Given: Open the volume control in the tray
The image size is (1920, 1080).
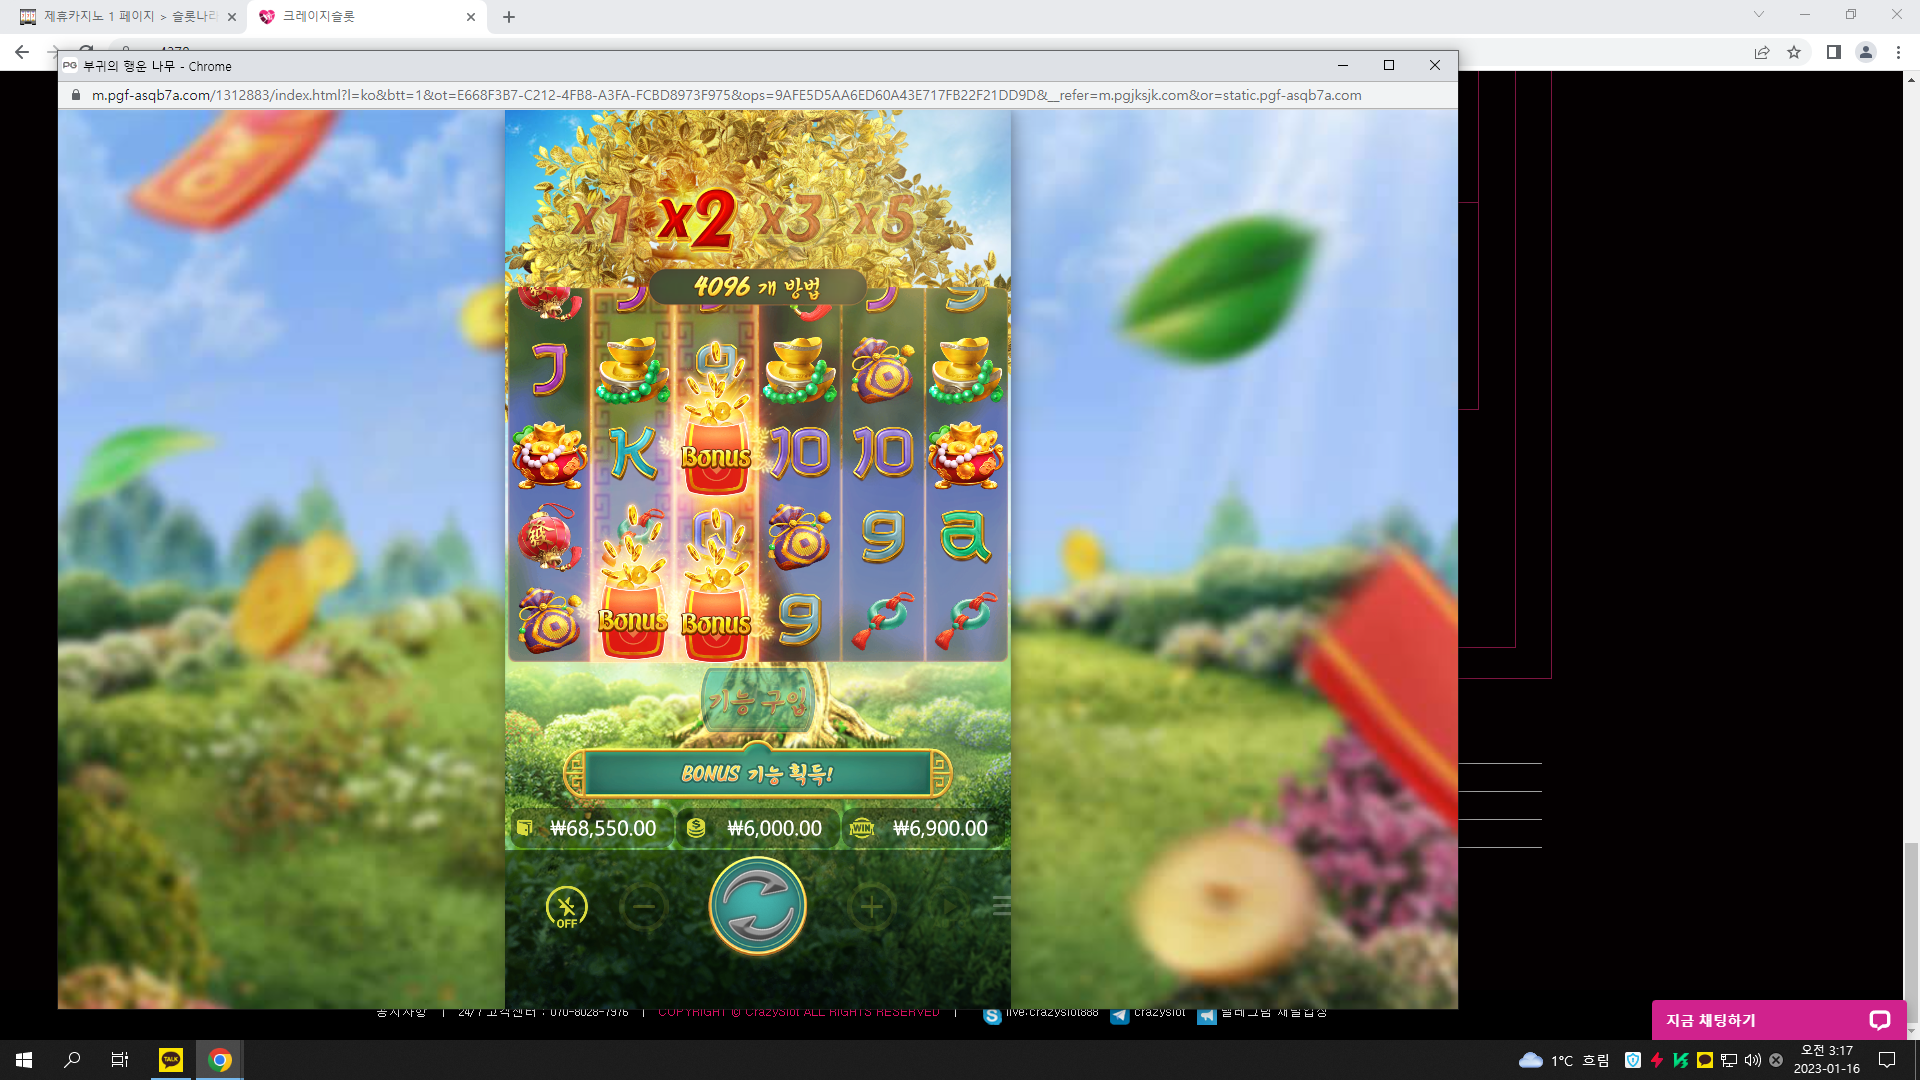Looking at the screenshot, I should 1753,1060.
